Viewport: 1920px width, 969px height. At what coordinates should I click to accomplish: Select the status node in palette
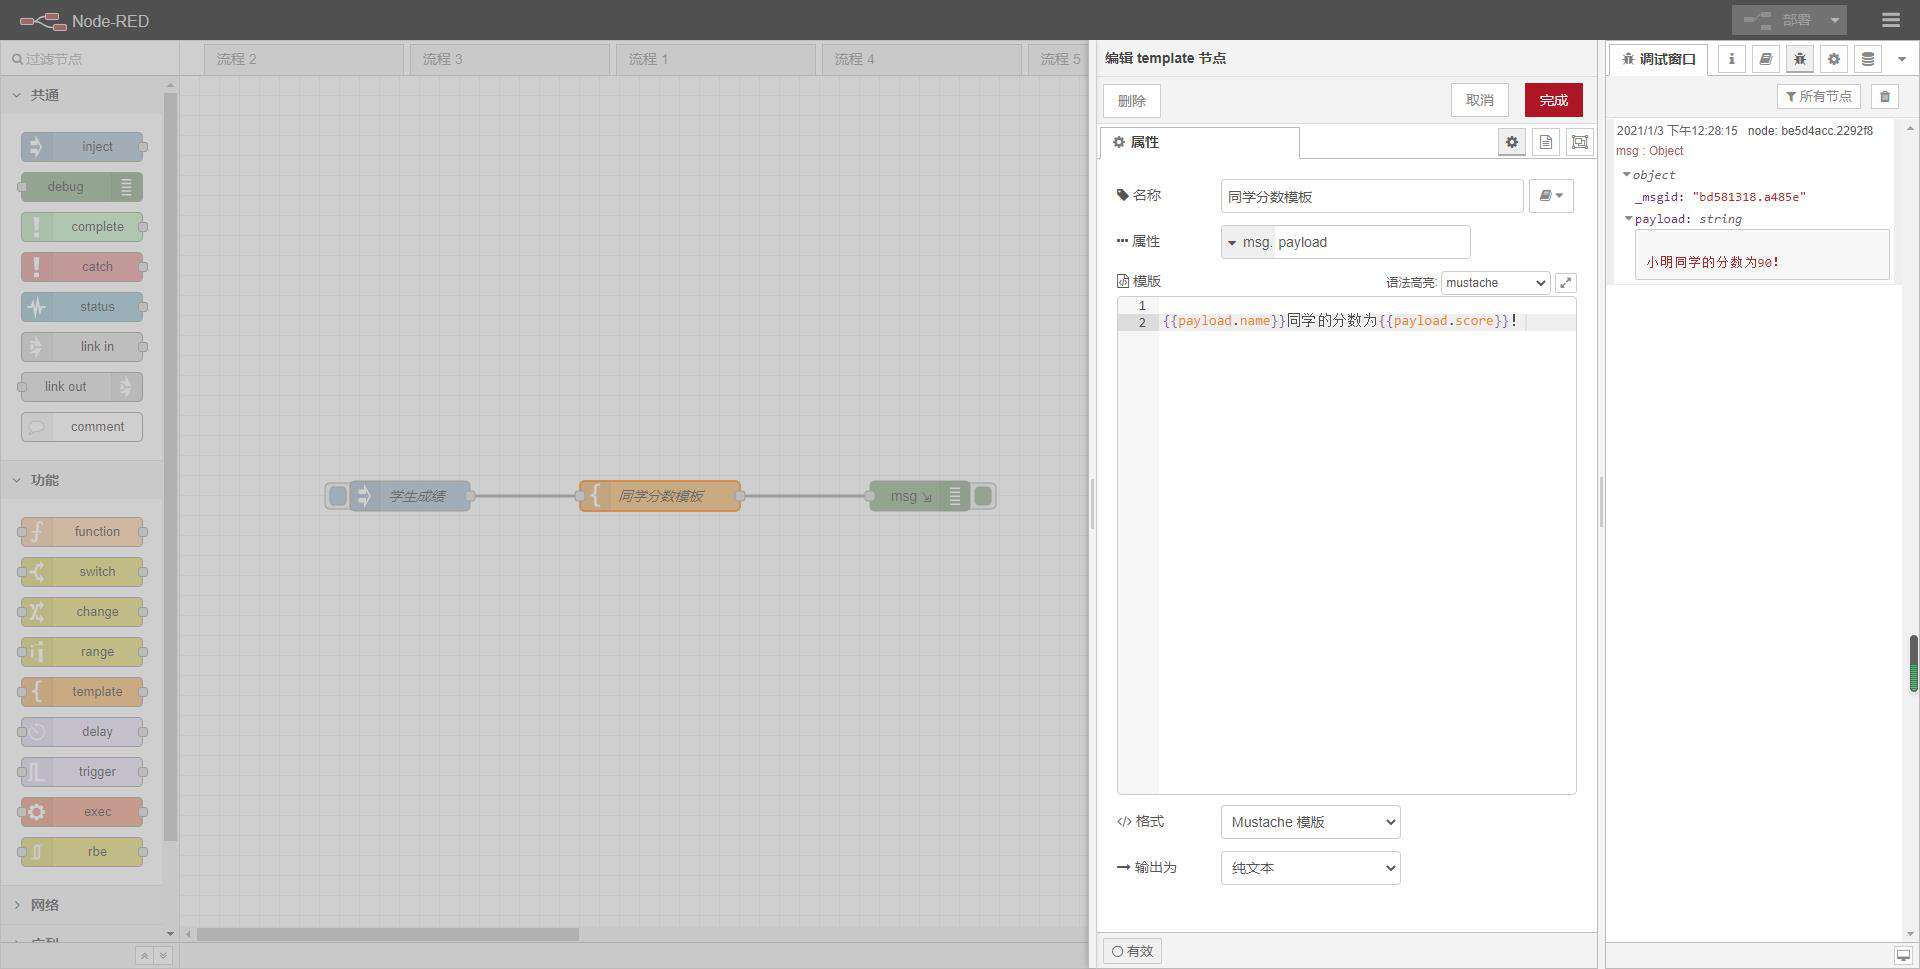pos(82,307)
